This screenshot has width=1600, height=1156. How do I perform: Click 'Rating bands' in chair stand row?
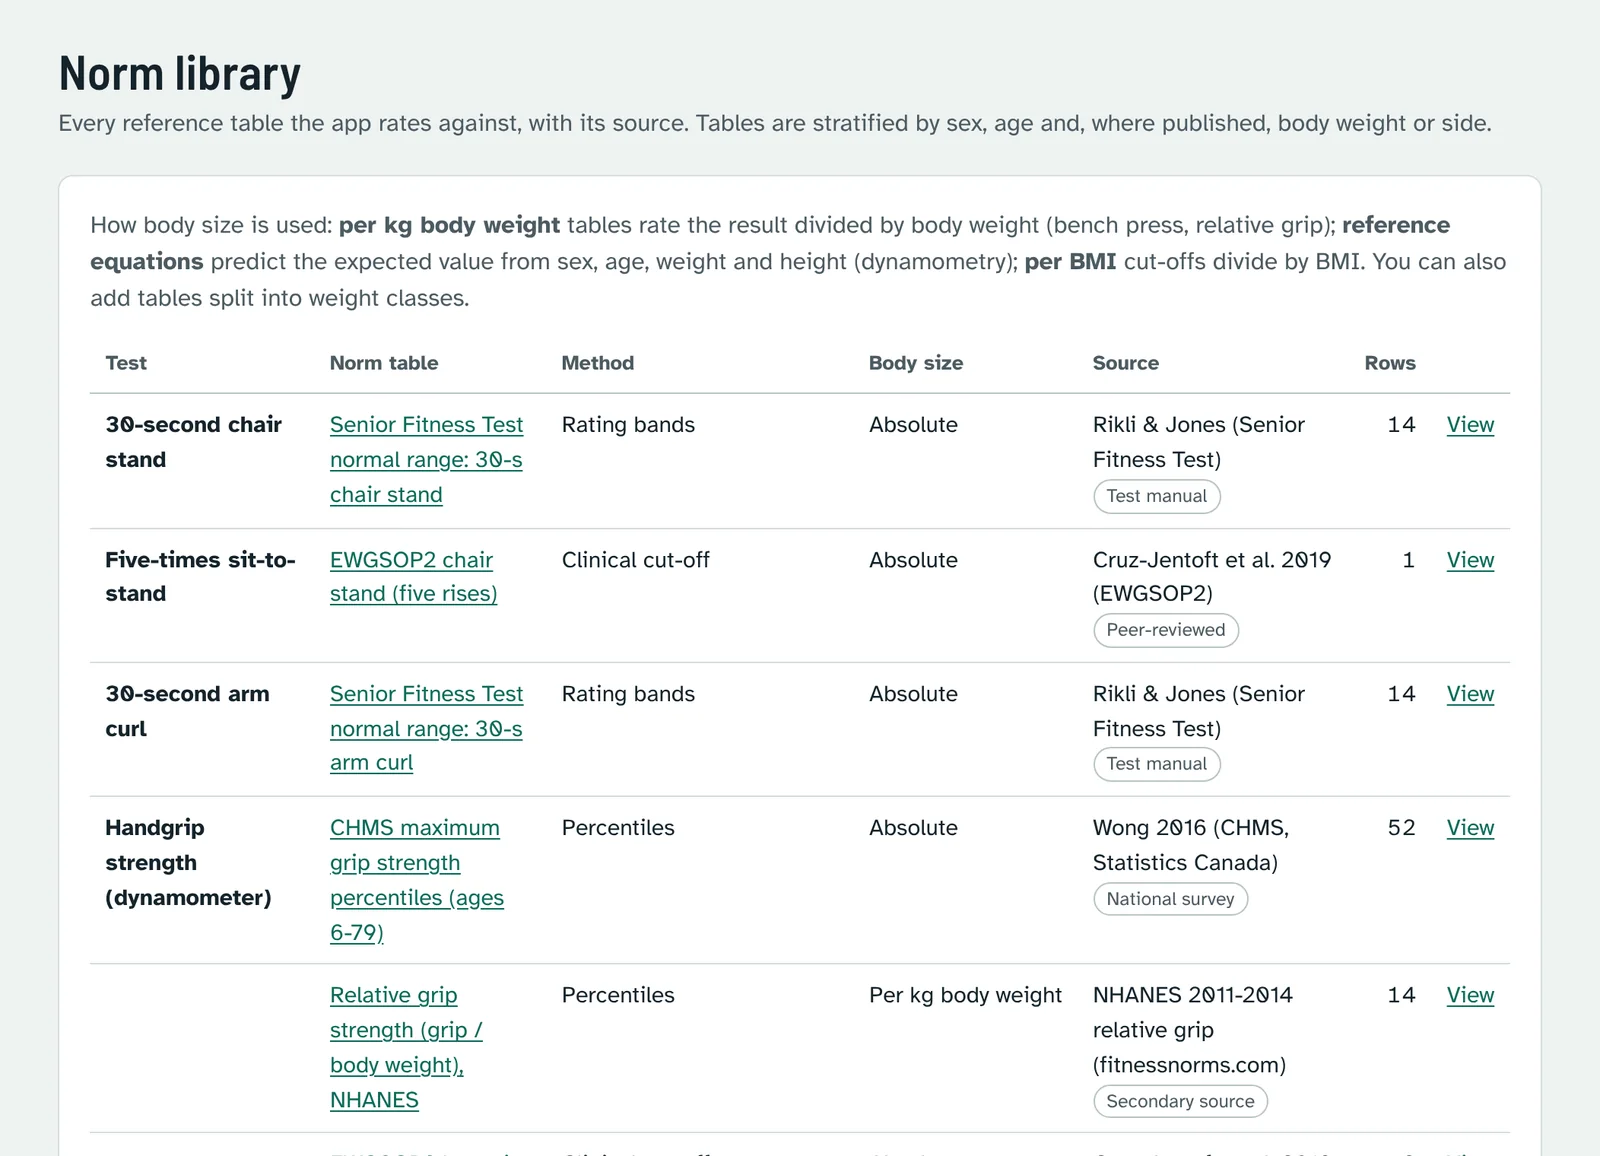click(628, 425)
